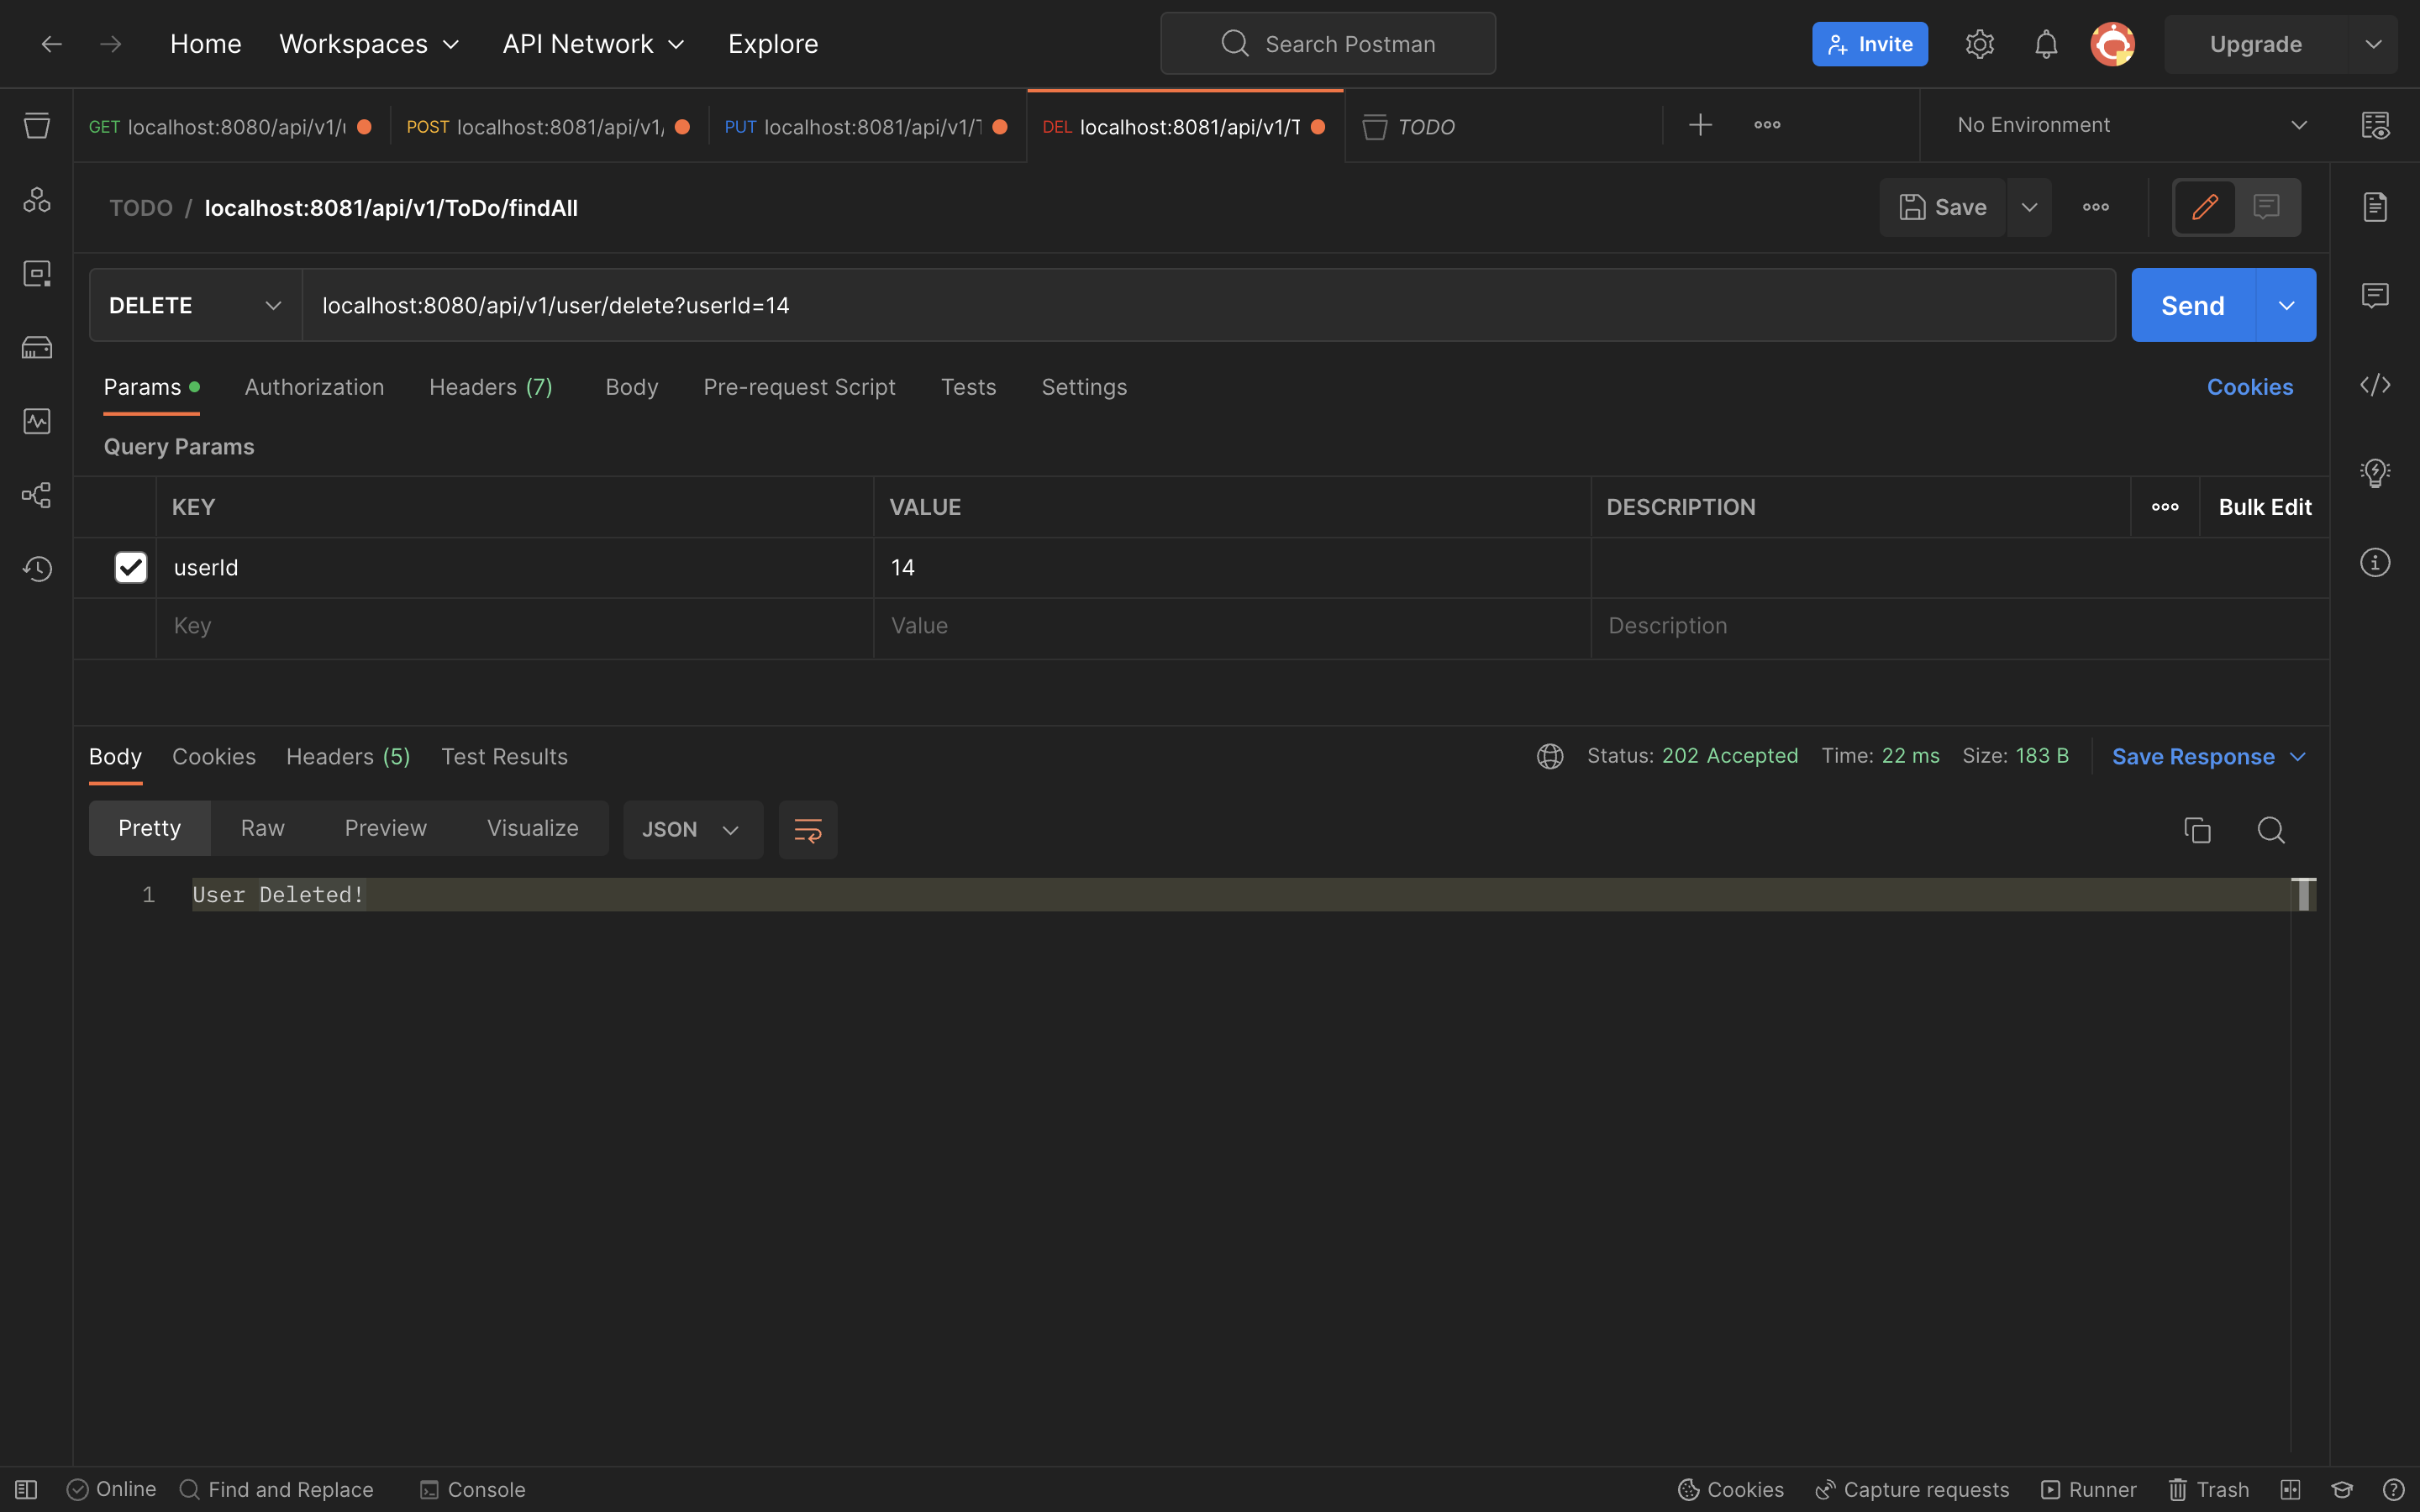Click the Cookies link

[x=2249, y=387]
